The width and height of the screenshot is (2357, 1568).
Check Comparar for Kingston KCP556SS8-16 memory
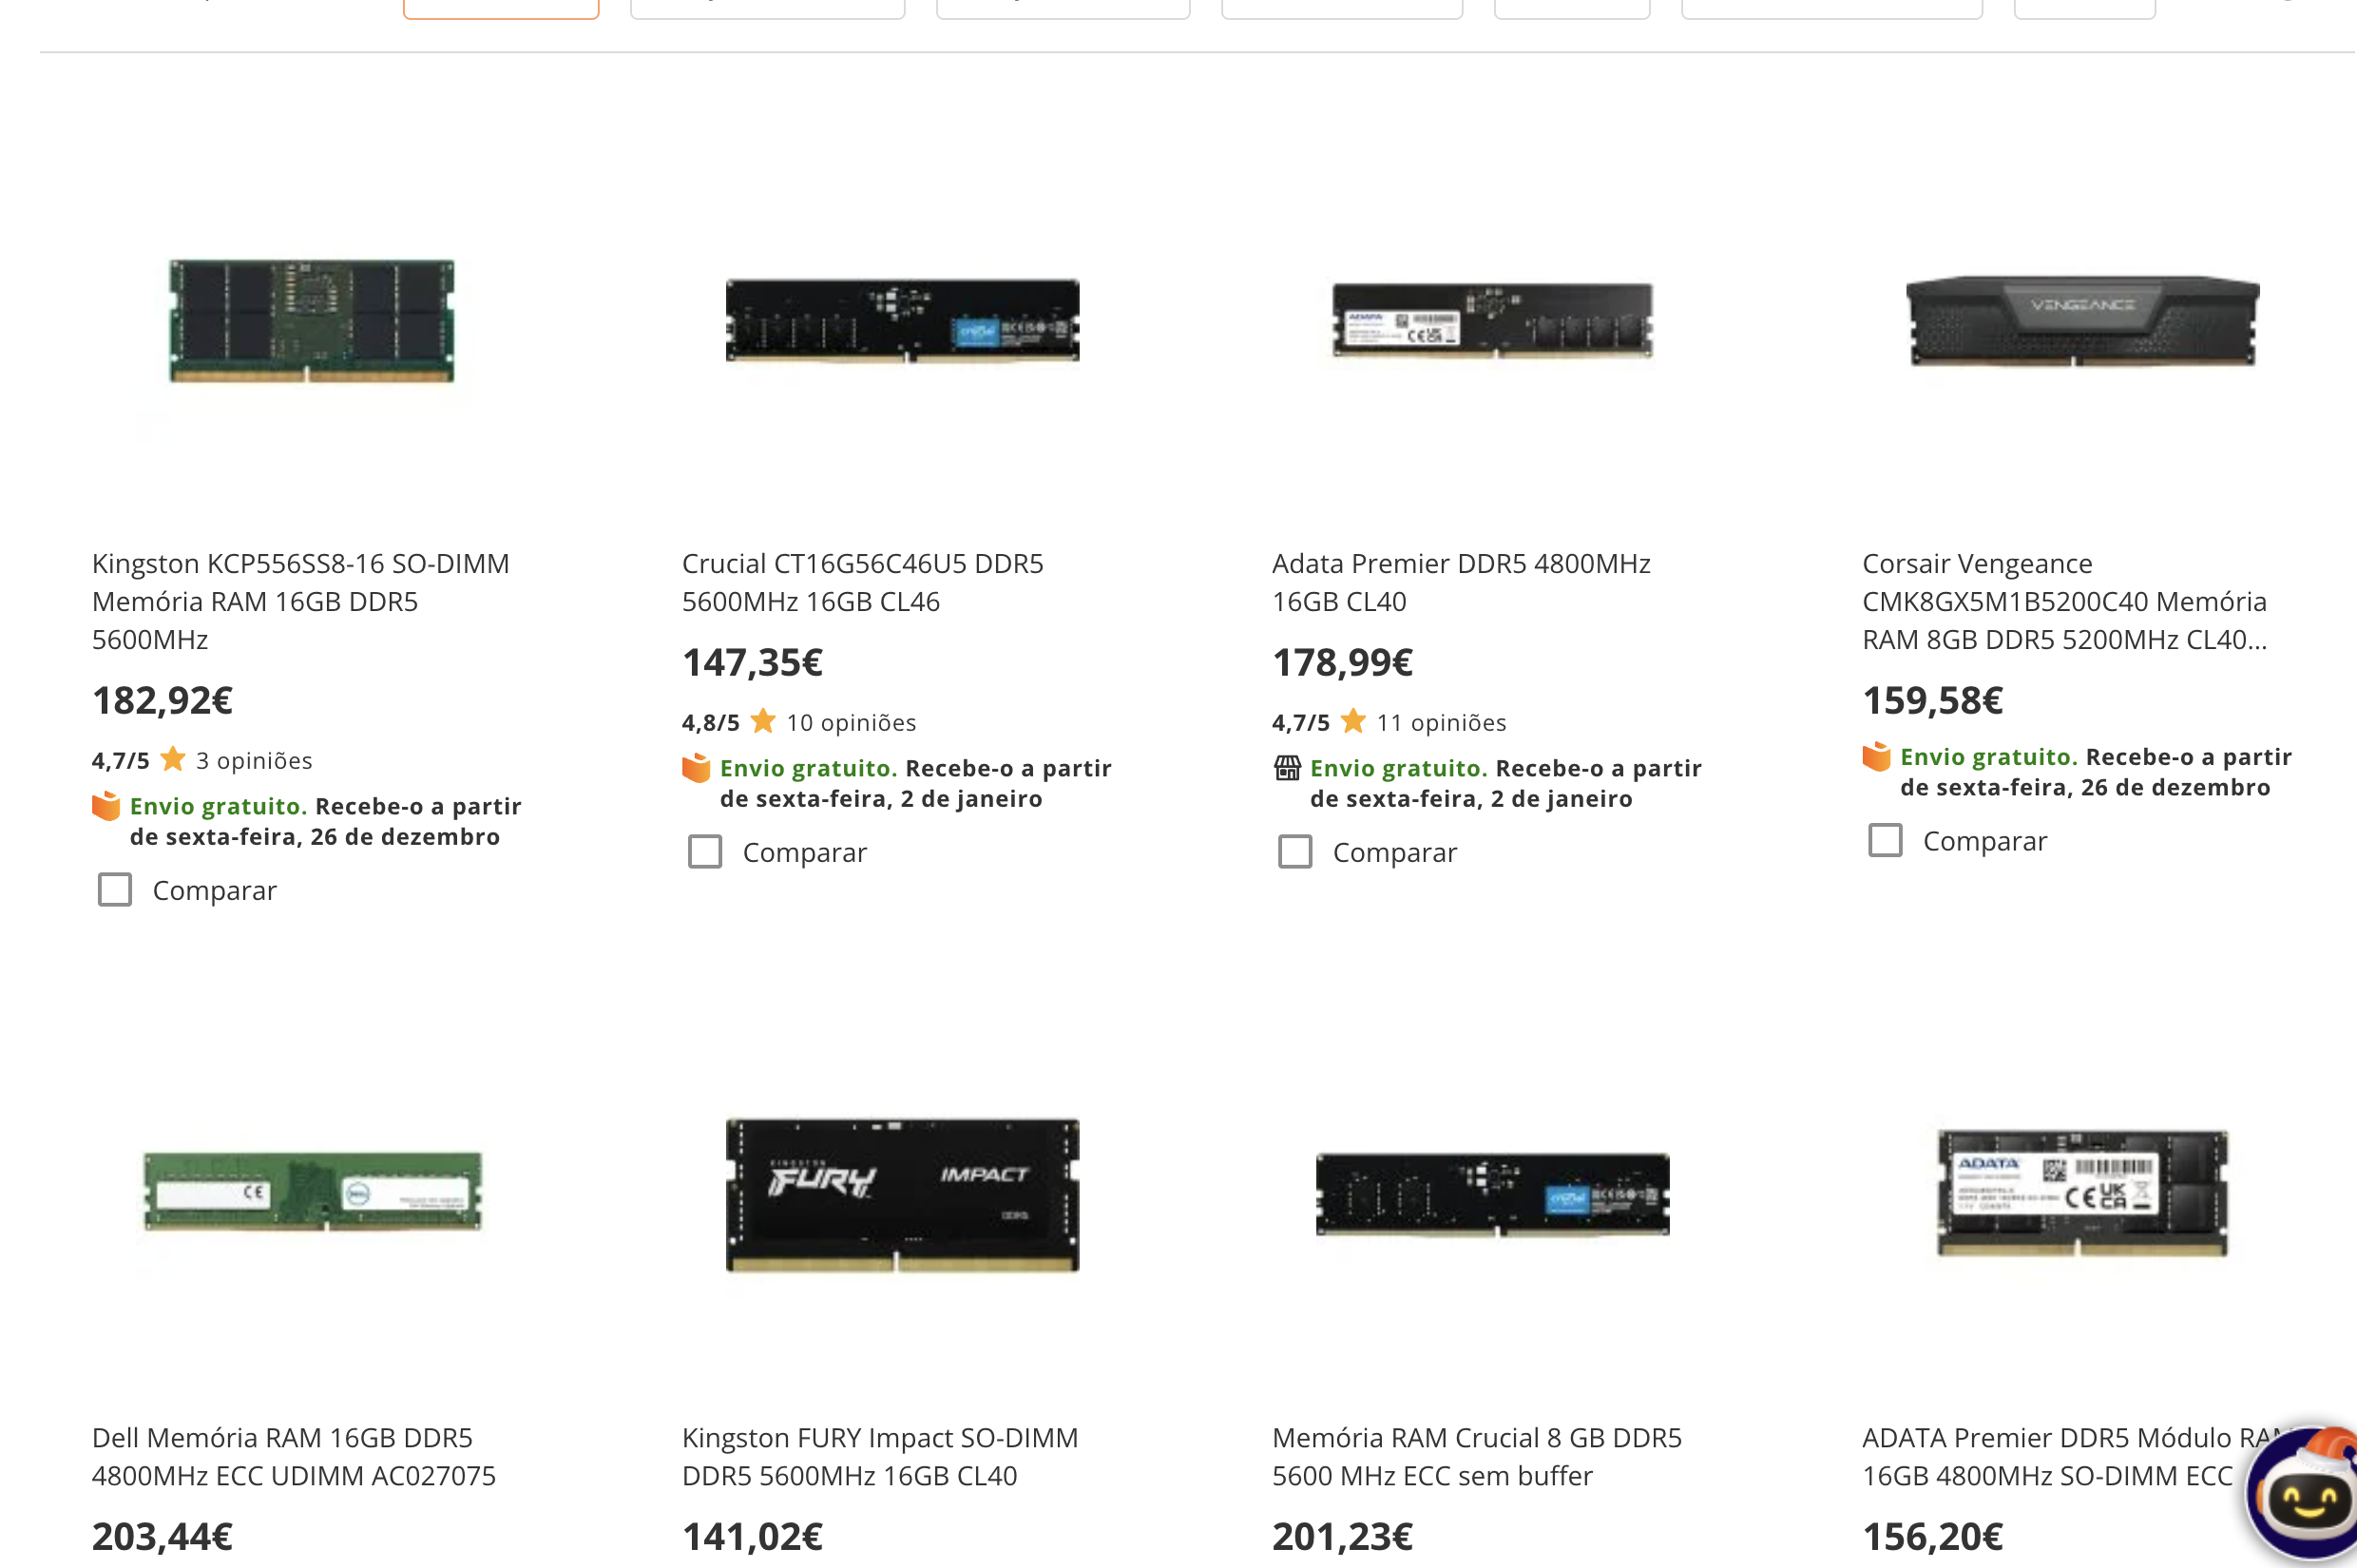(x=115, y=890)
